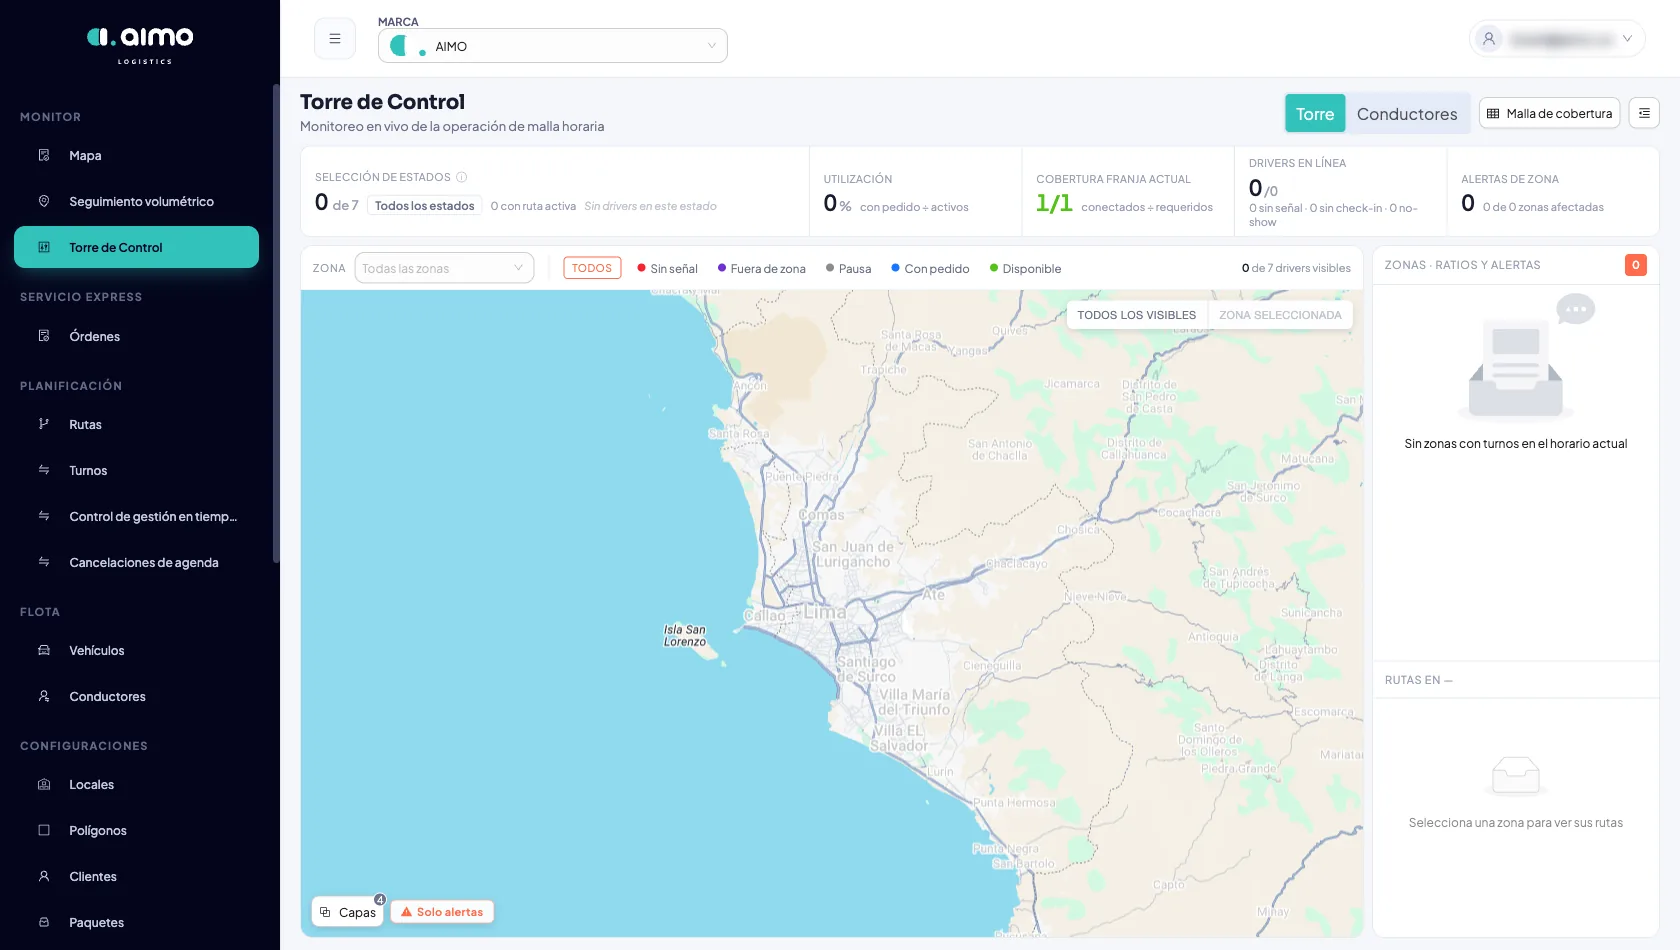Screen dimensions: 1680x950
Task: Click the Todos los estados button
Action: coord(425,206)
